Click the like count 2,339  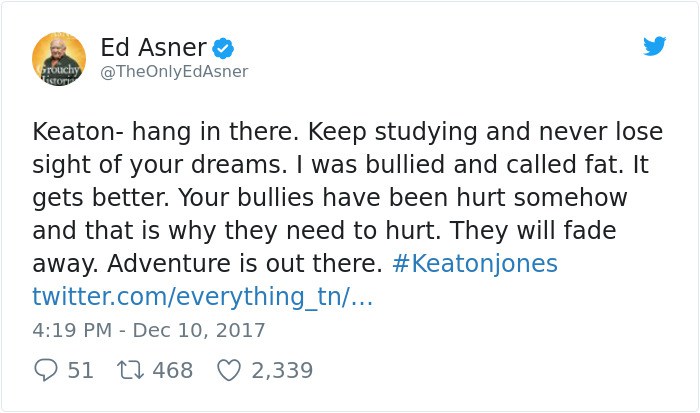point(282,370)
